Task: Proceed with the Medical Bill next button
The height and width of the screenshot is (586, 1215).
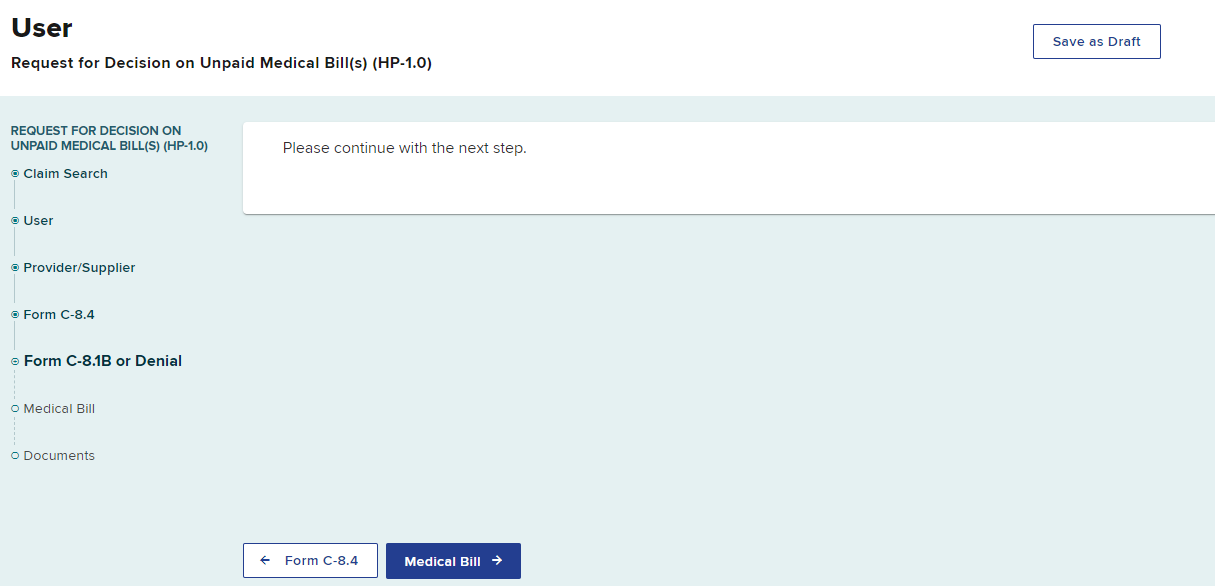Action: pyautogui.click(x=453, y=561)
